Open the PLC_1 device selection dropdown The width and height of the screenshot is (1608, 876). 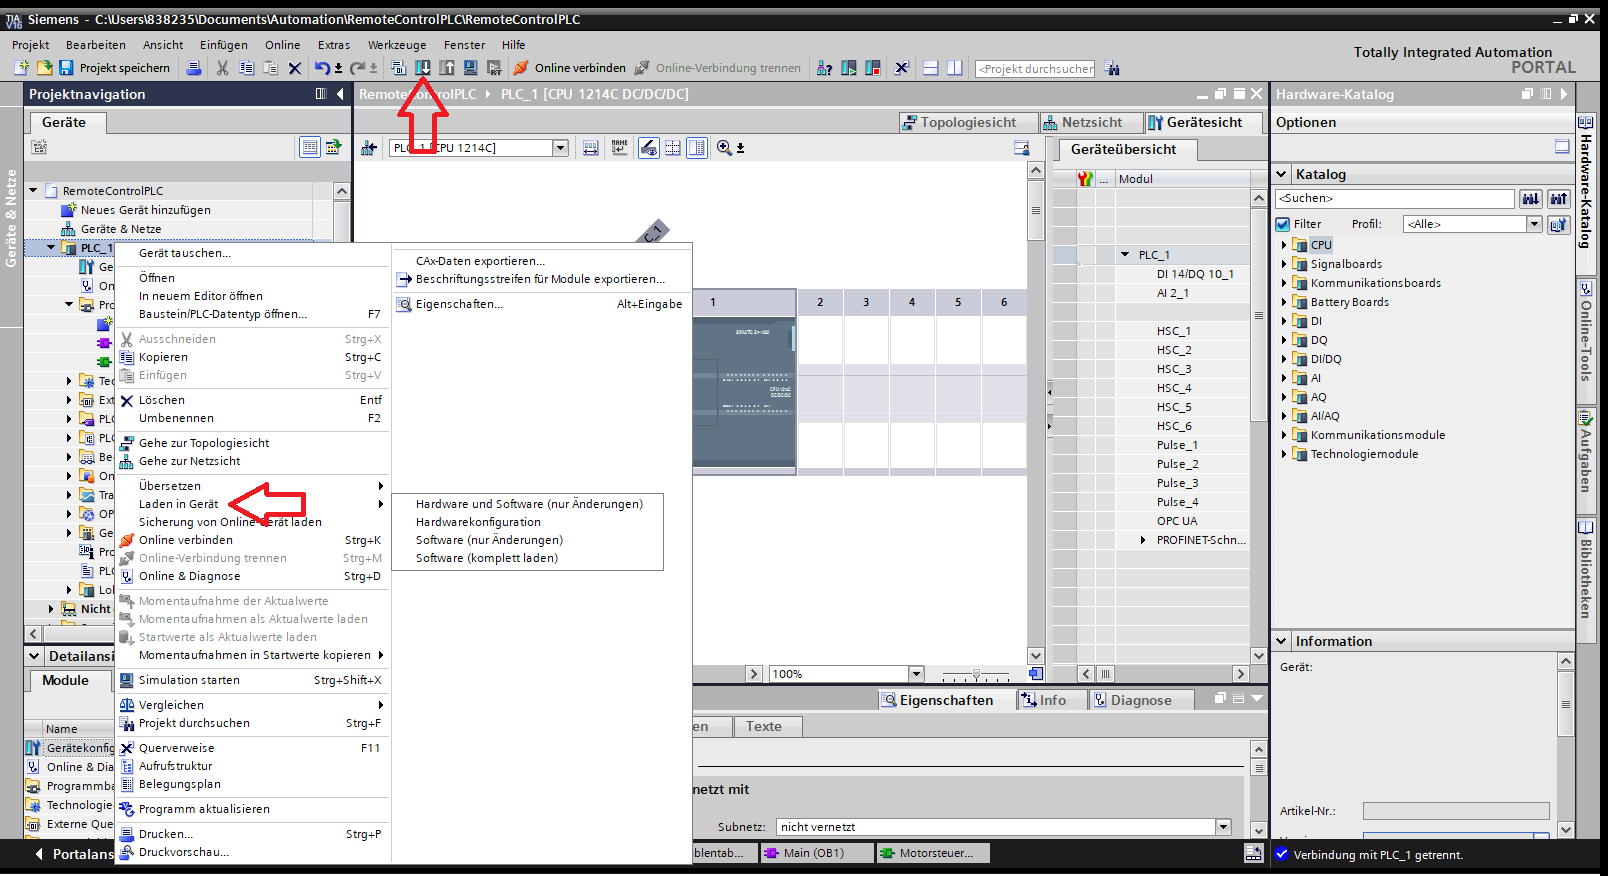point(560,148)
